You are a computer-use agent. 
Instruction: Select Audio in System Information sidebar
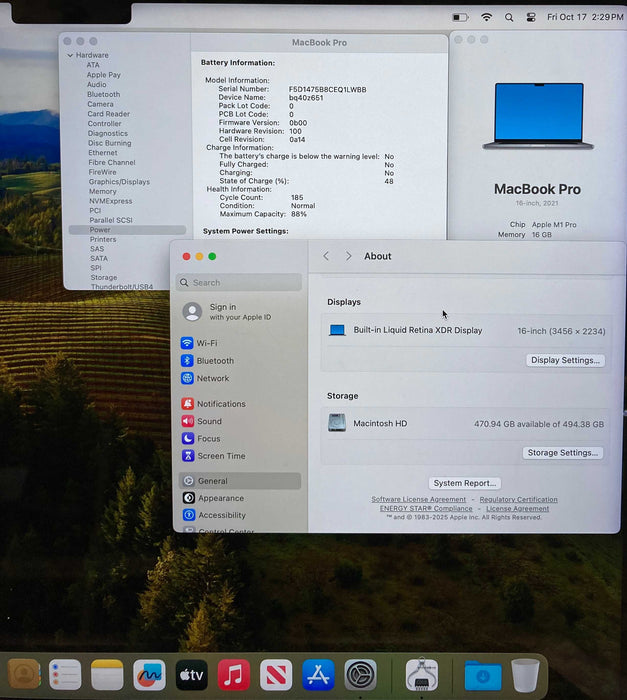(96, 85)
